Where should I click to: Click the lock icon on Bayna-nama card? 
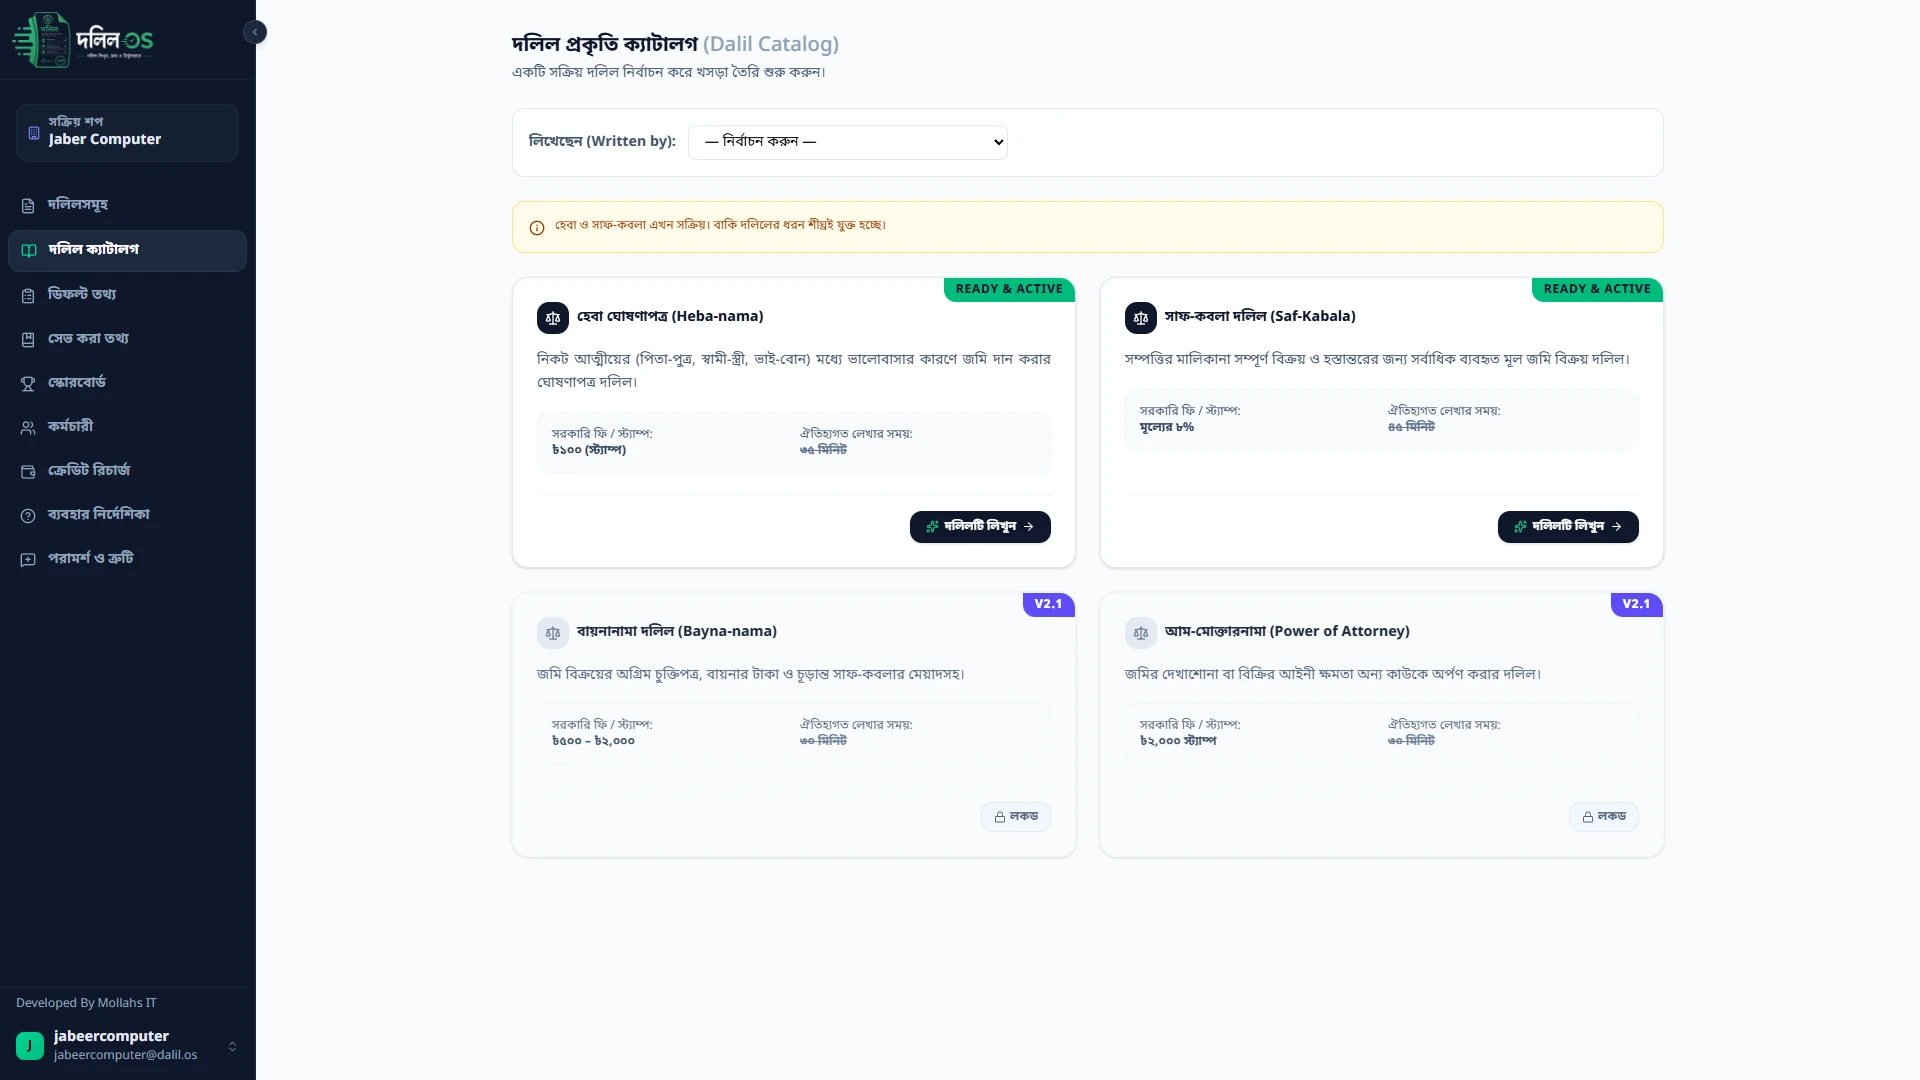[1000, 817]
